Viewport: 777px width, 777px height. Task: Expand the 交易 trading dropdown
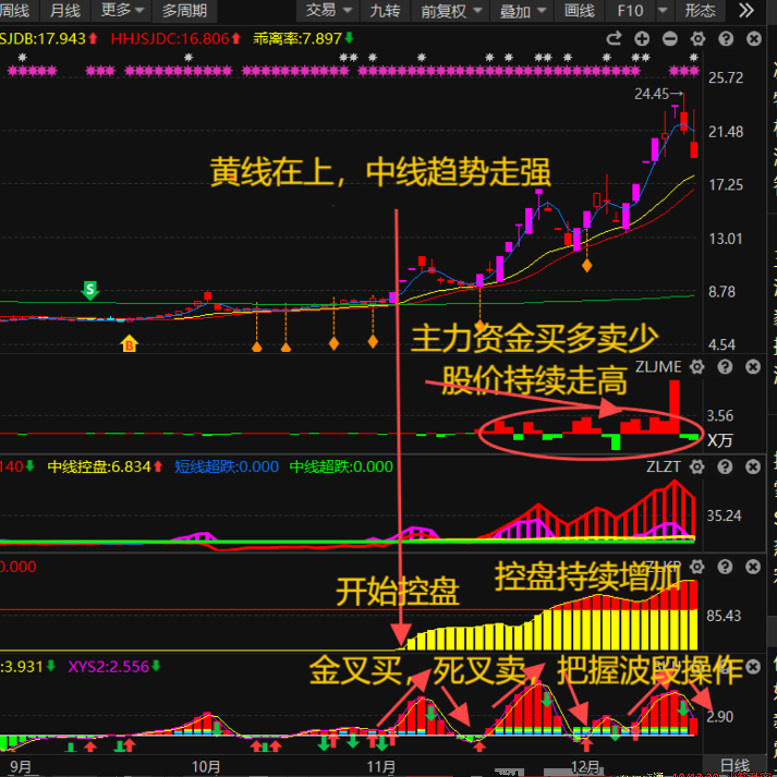pyautogui.click(x=329, y=10)
